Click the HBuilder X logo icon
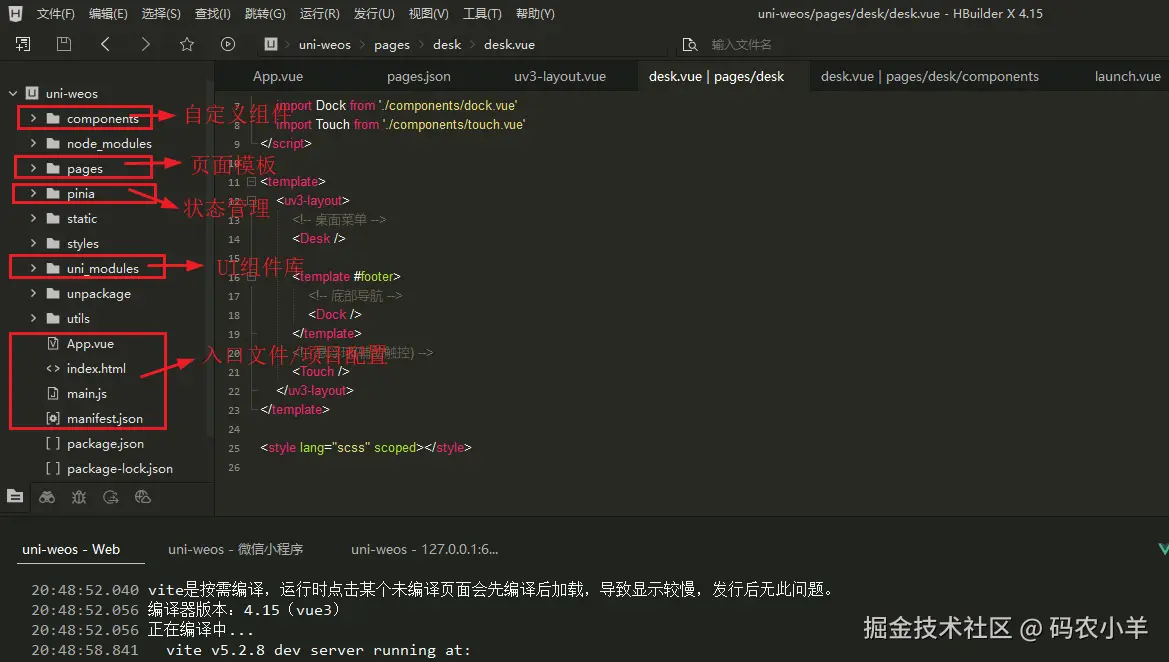This screenshot has width=1169, height=662. 15,13
